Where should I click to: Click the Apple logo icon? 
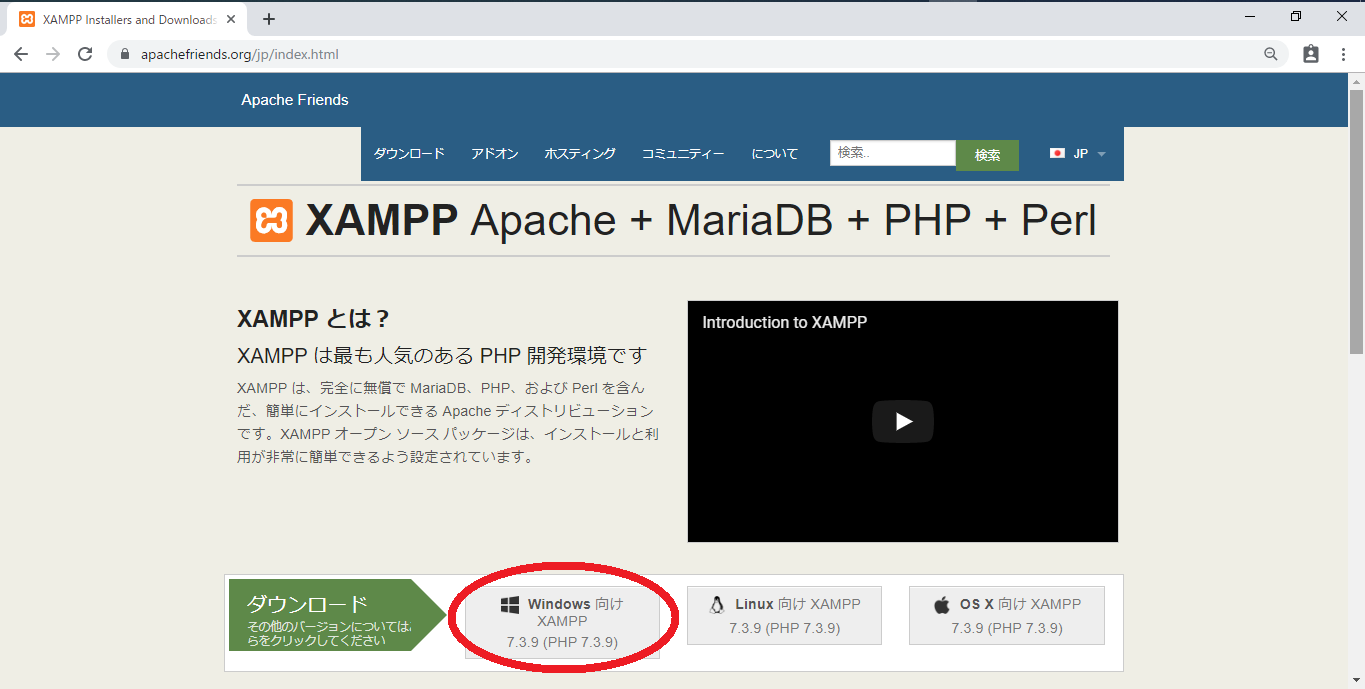click(x=941, y=604)
